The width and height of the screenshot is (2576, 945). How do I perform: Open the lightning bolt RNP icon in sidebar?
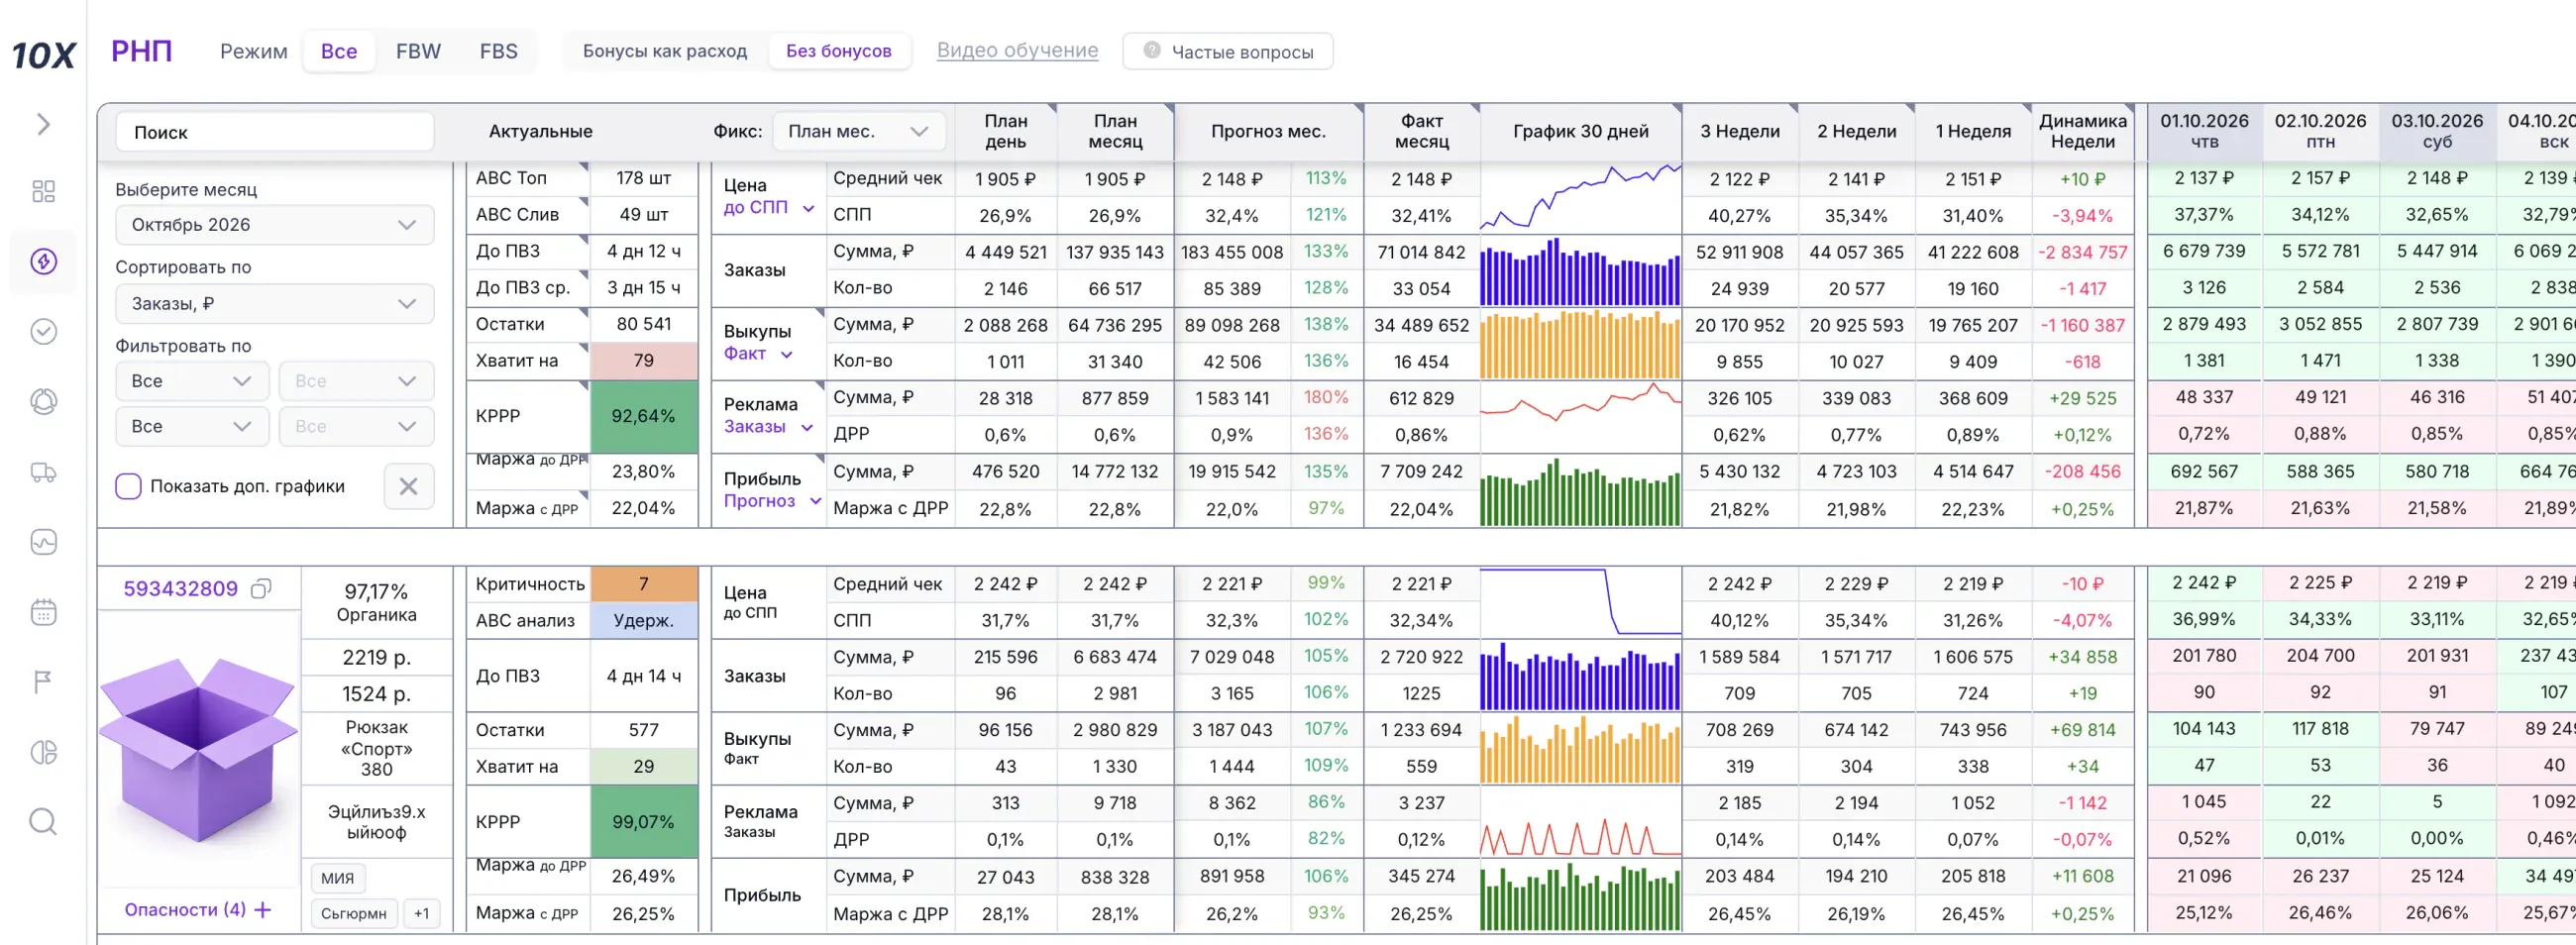coord(43,262)
